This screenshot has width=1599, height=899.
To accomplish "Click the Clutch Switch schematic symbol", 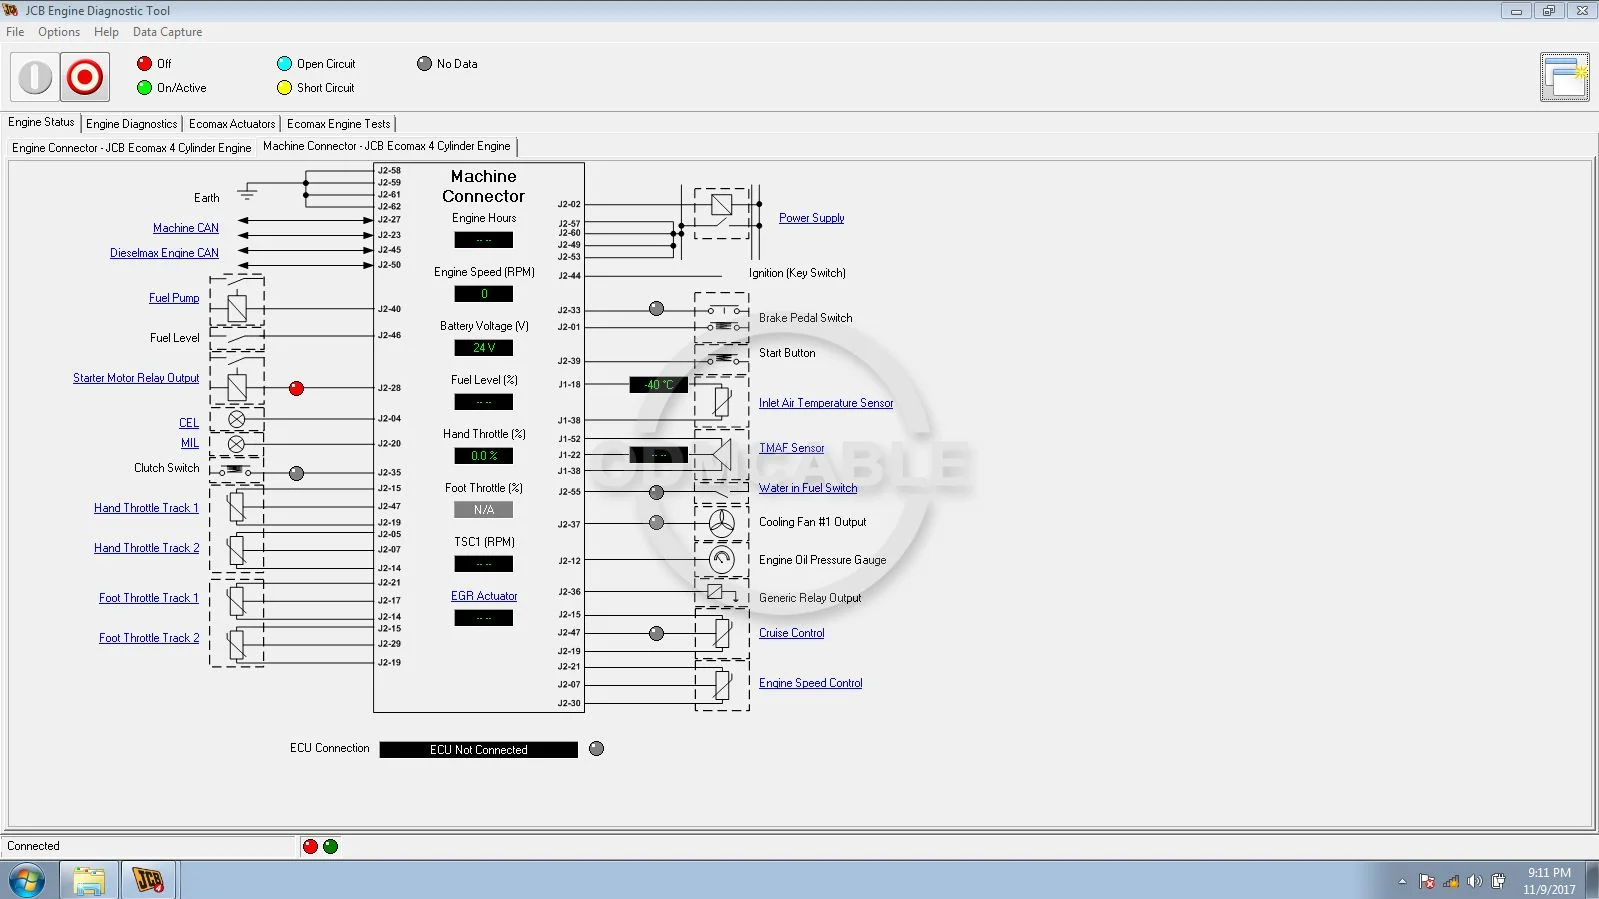I will [237, 469].
